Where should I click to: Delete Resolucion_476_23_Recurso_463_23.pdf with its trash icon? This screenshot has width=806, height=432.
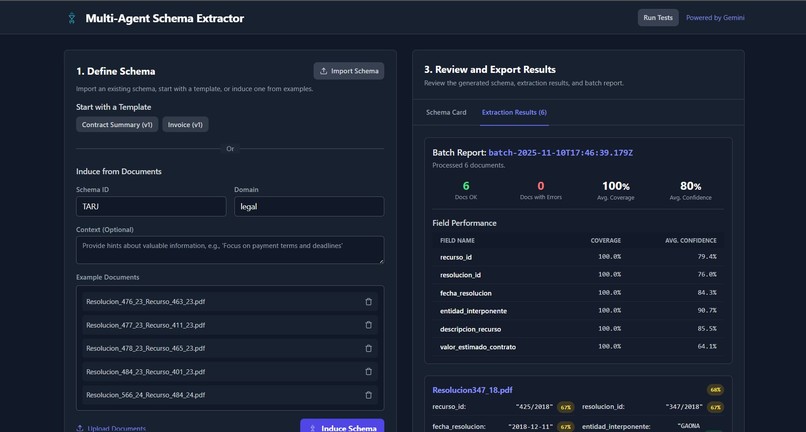[x=368, y=302]
